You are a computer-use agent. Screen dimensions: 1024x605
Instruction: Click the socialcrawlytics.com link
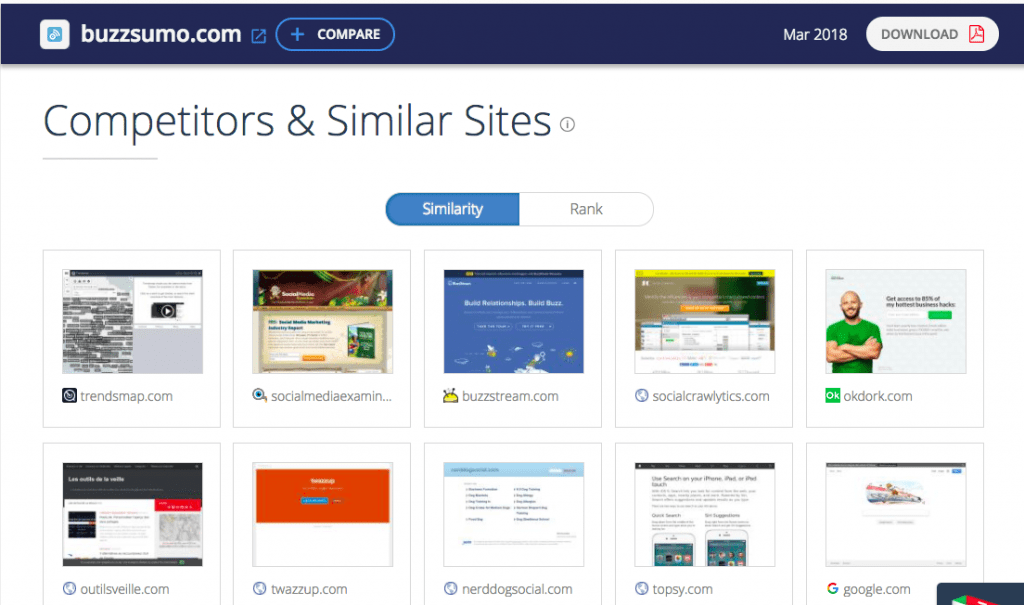[711, 396]
